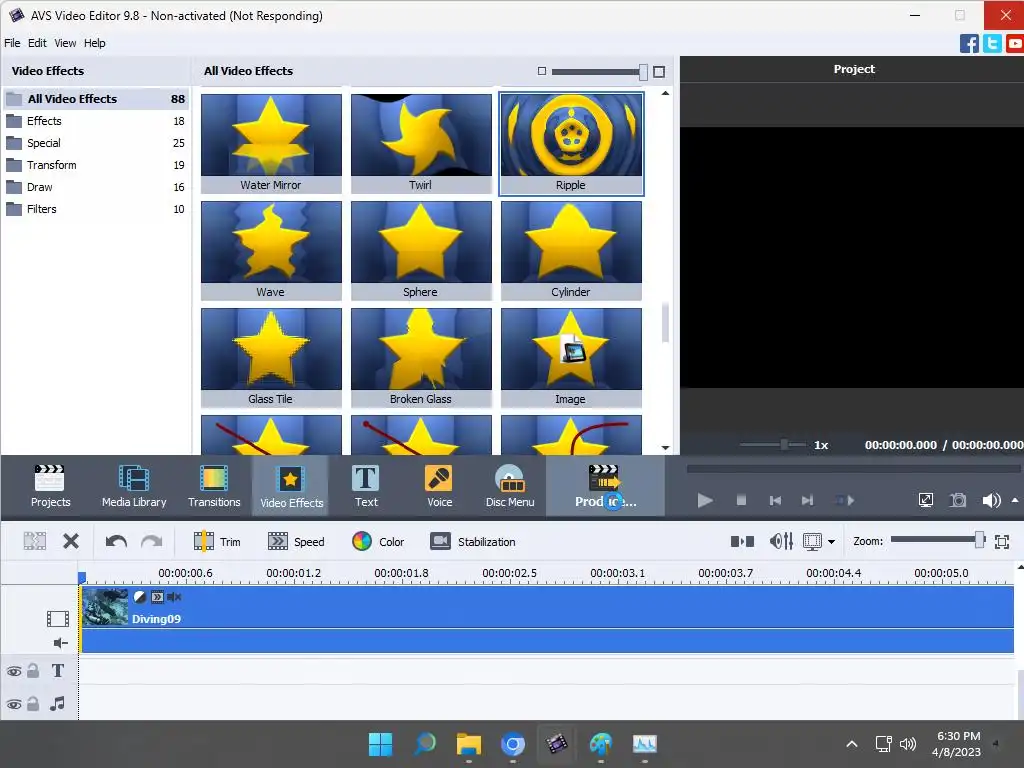Redo the last action
Image resolution: width=1024 pixels, height=768 pixels.
click(152, 541)
